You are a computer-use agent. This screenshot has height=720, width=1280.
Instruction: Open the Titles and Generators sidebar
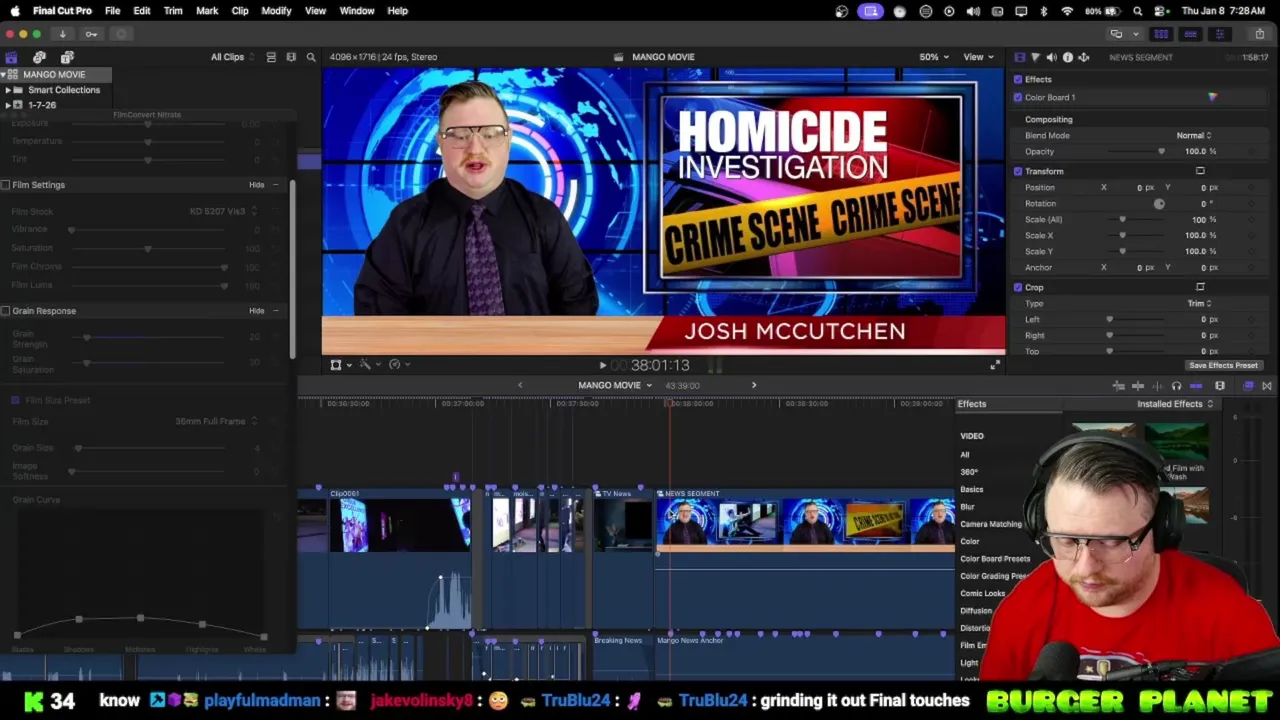(x=67, y=57)
